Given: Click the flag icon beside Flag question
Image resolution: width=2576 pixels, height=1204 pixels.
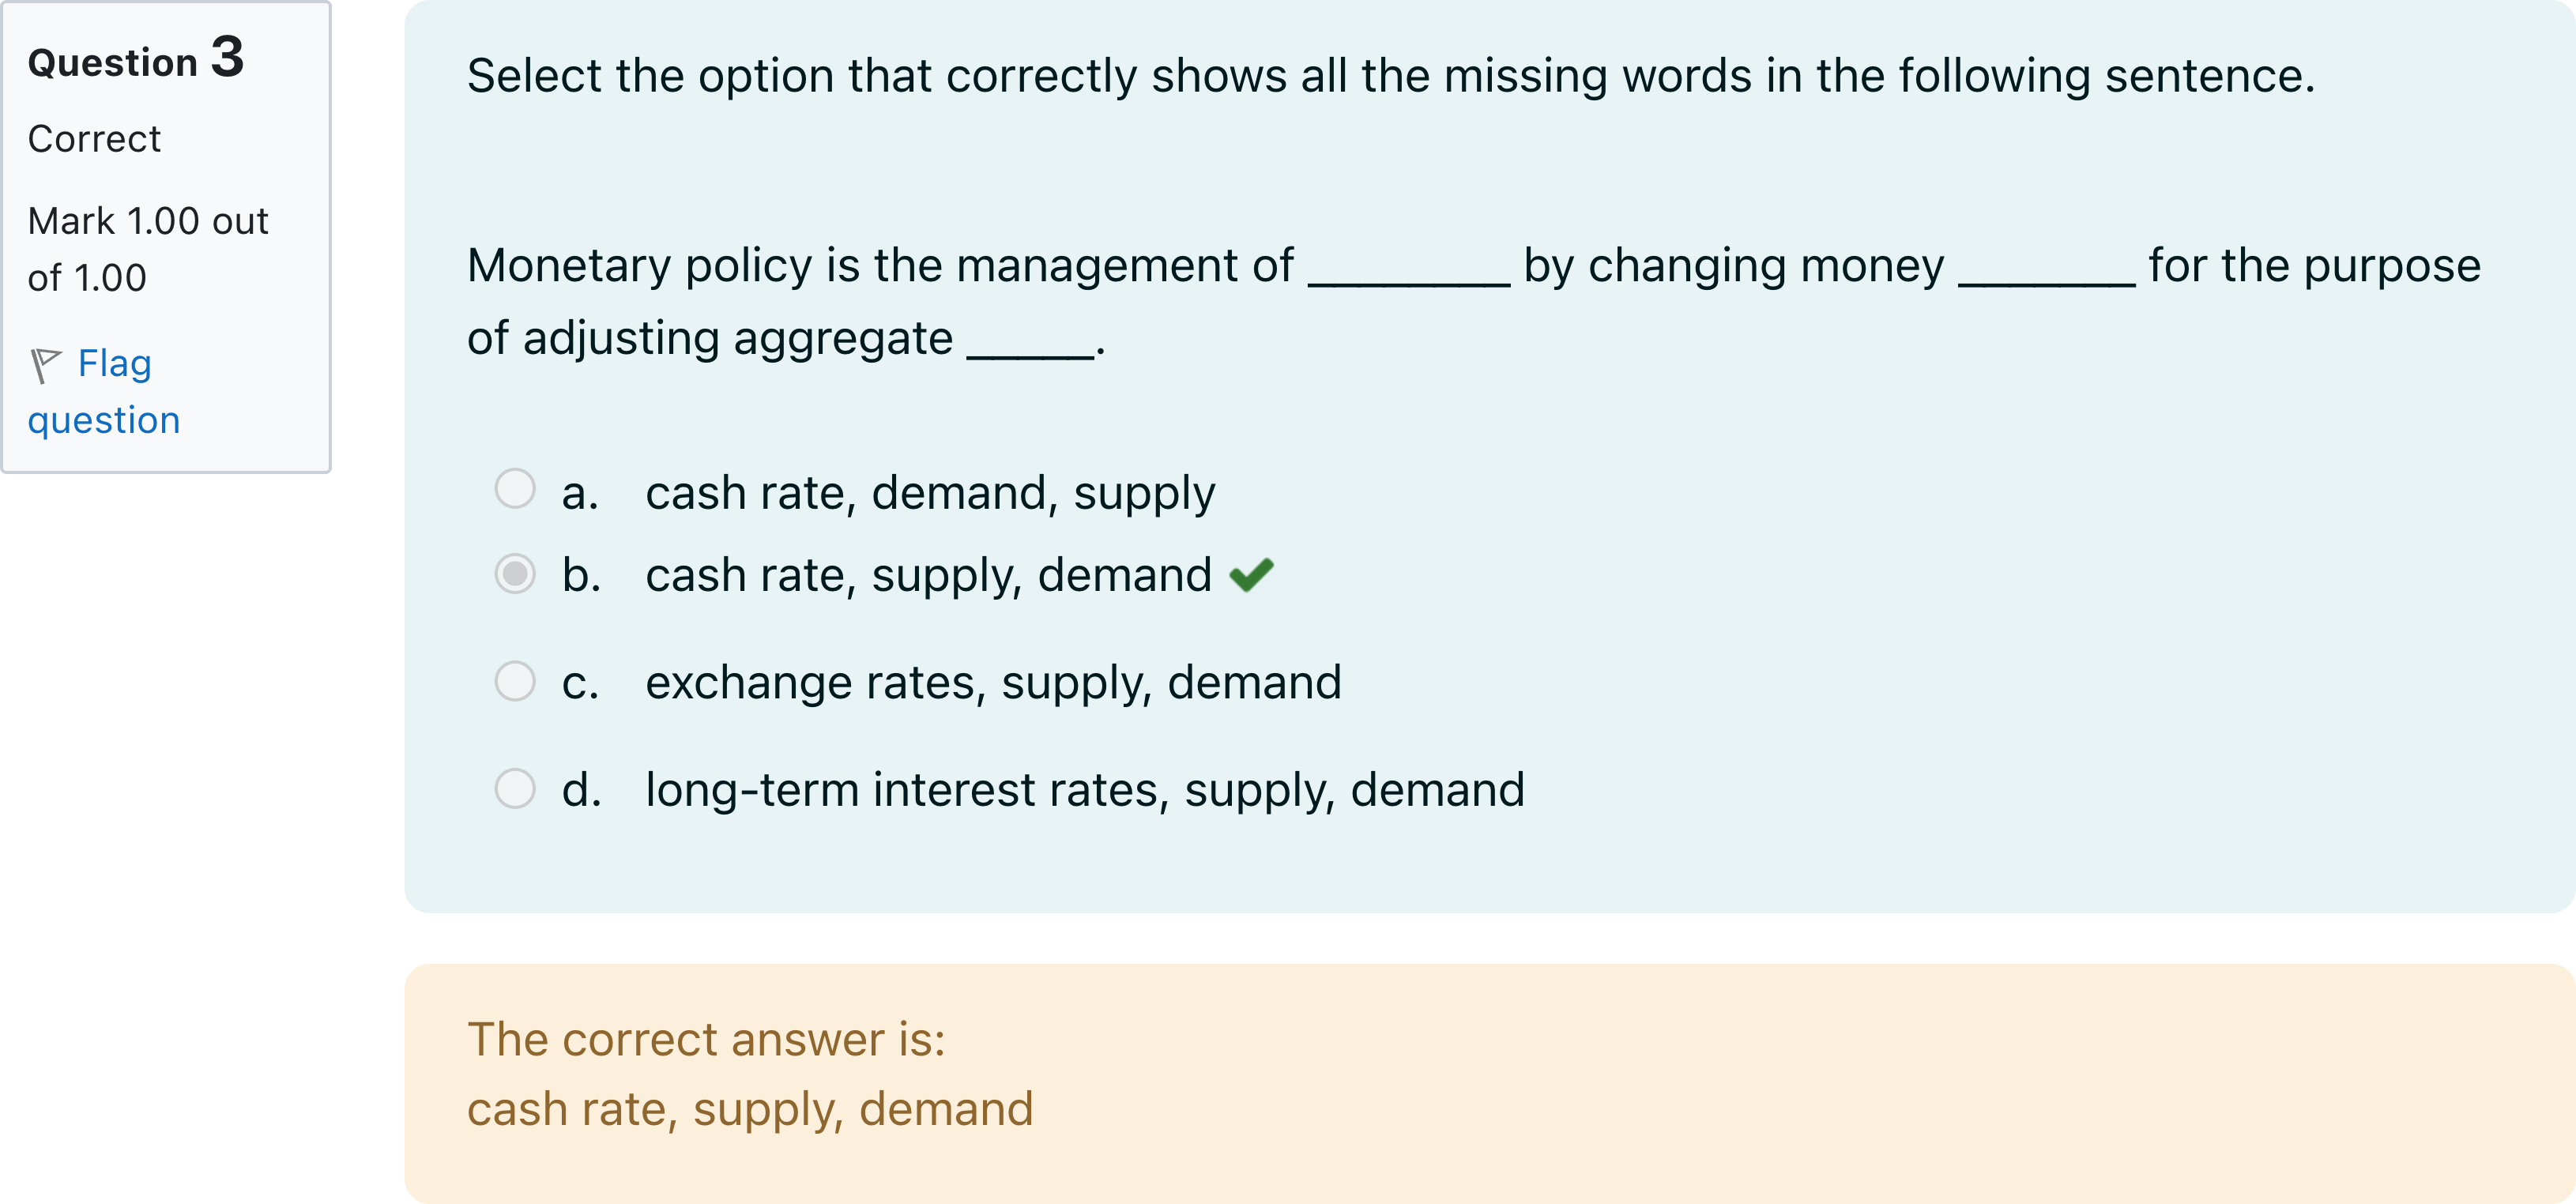Looking at the screenshot, I should pyautogui.click(x=45, y=365).
